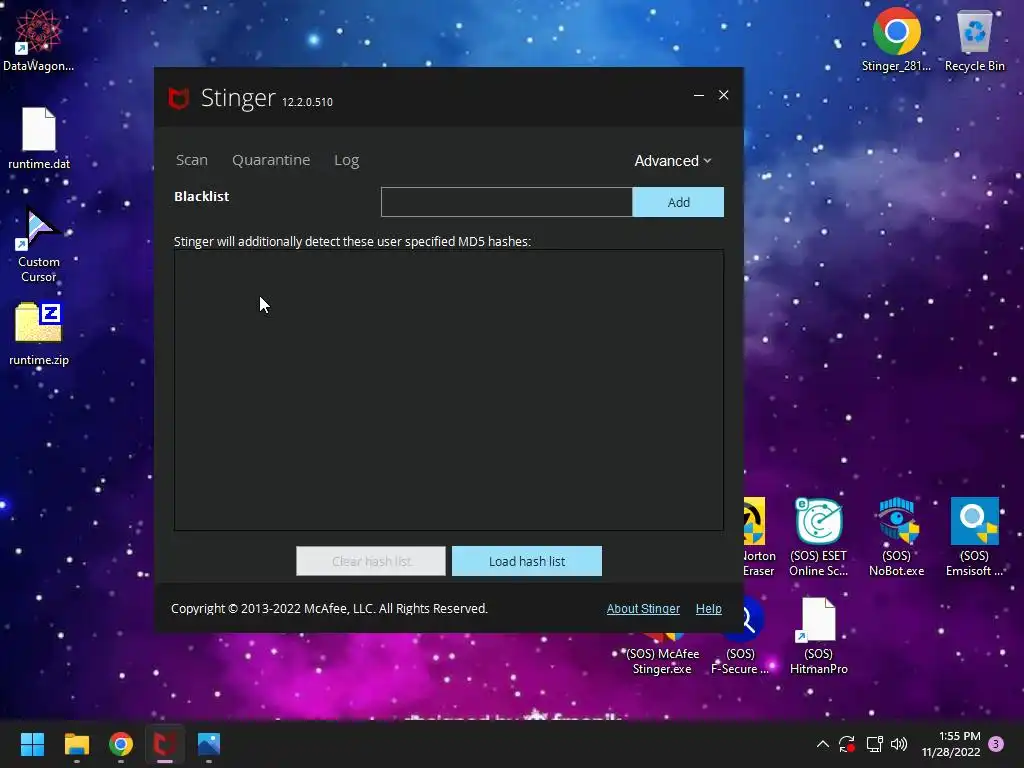Click the Blacklist MD5 hash input field

[x=507, y=202]
